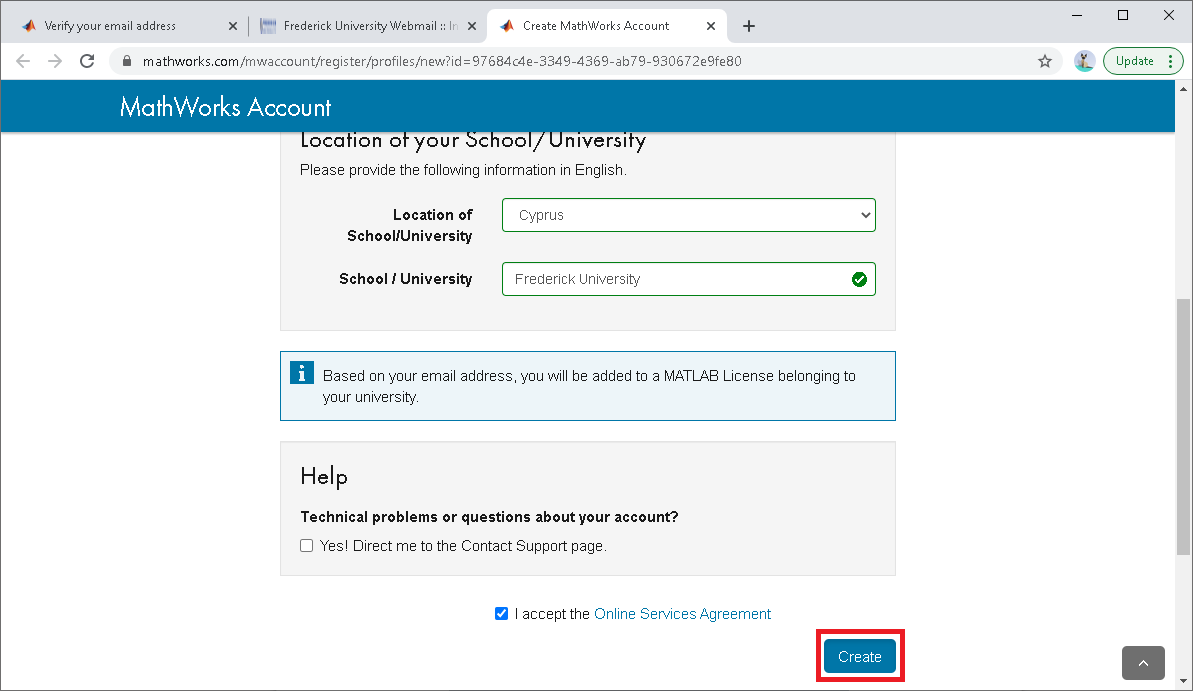The height and width of the screenshot is (693, 1194).
Task: Uncheck the Online Services Agreement checkbox
Action: pos(502,614)
